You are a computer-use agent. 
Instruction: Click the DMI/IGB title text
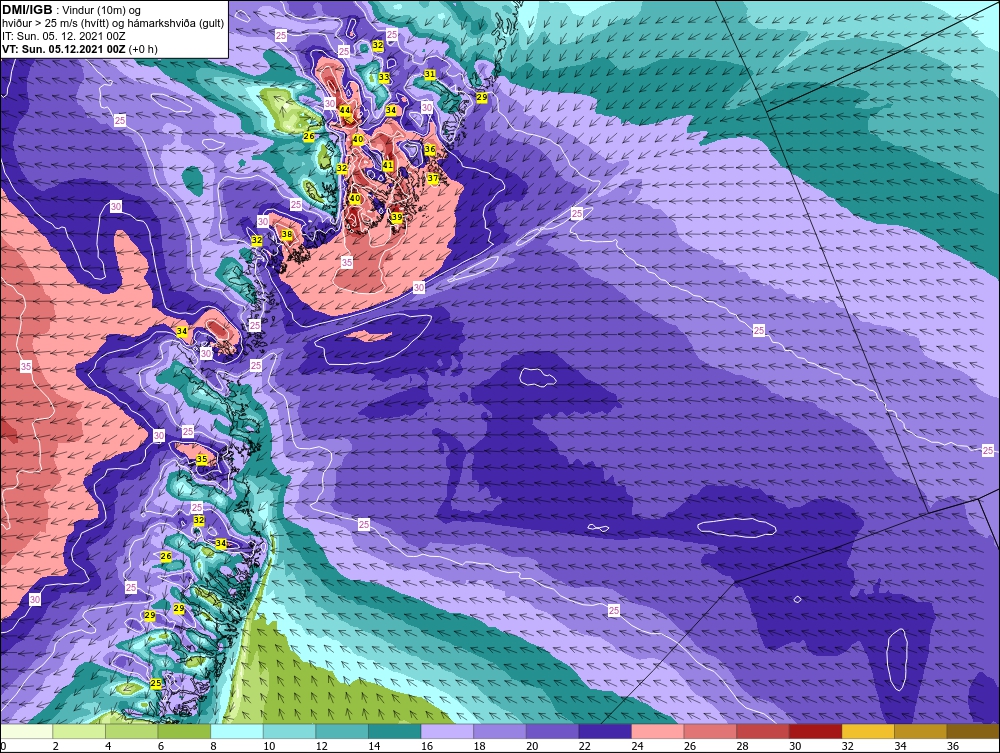pyautogui.click(x=27, y=10)
